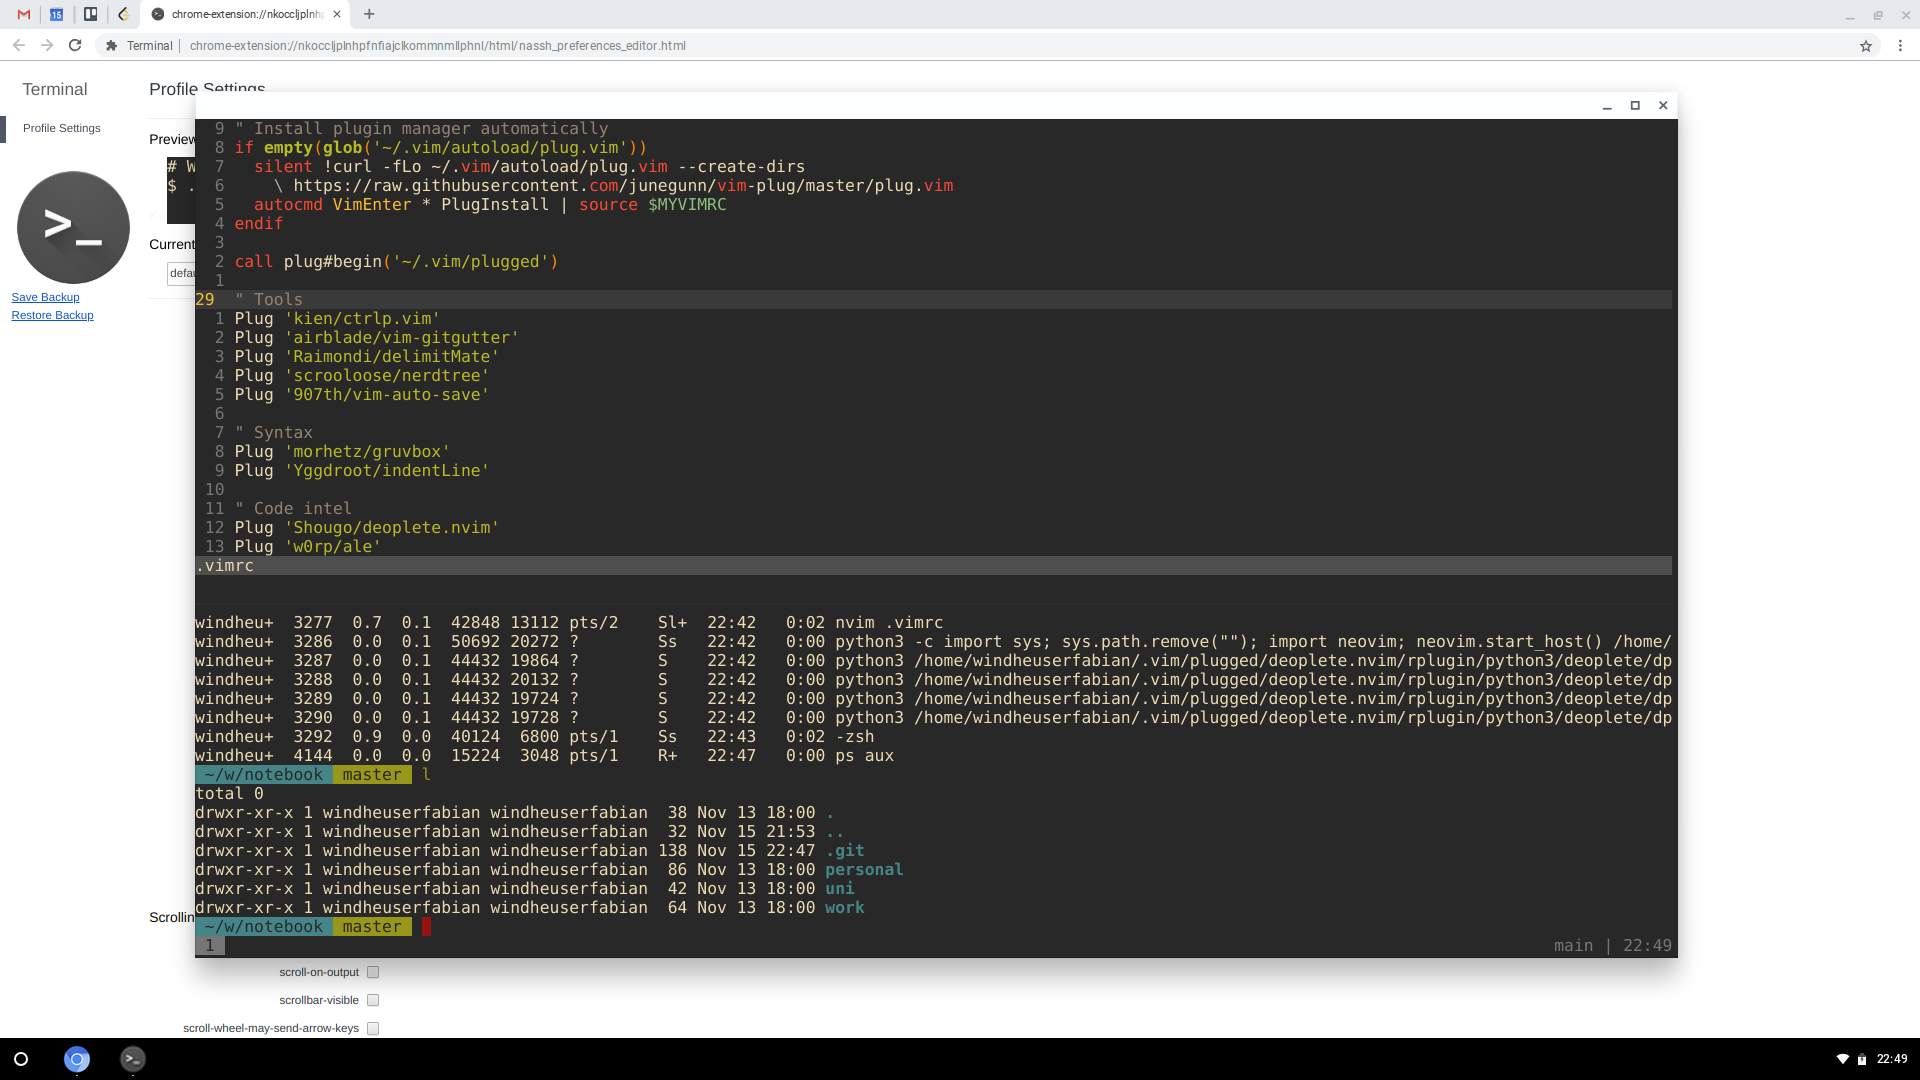Maximize the terminal window
Screen dimensions: 1920x1080
click(1635, 106)
